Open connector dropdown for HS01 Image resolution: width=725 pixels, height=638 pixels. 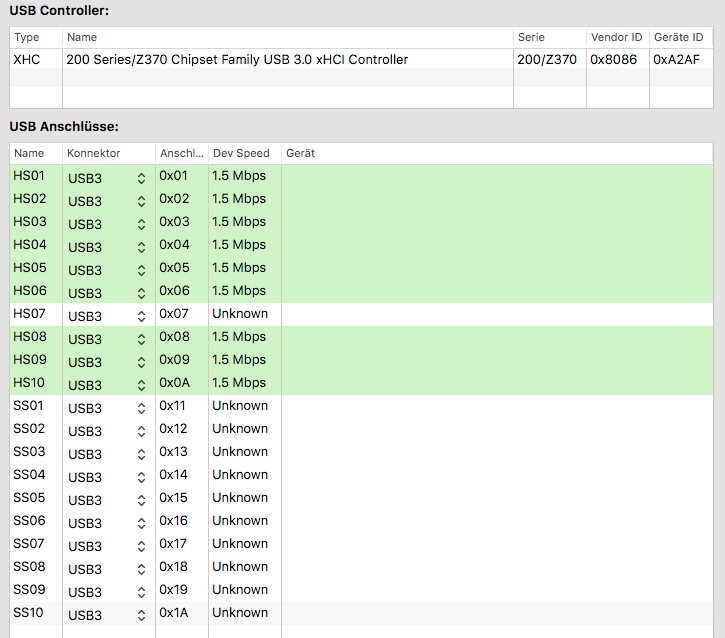click(x=107, y=178)
